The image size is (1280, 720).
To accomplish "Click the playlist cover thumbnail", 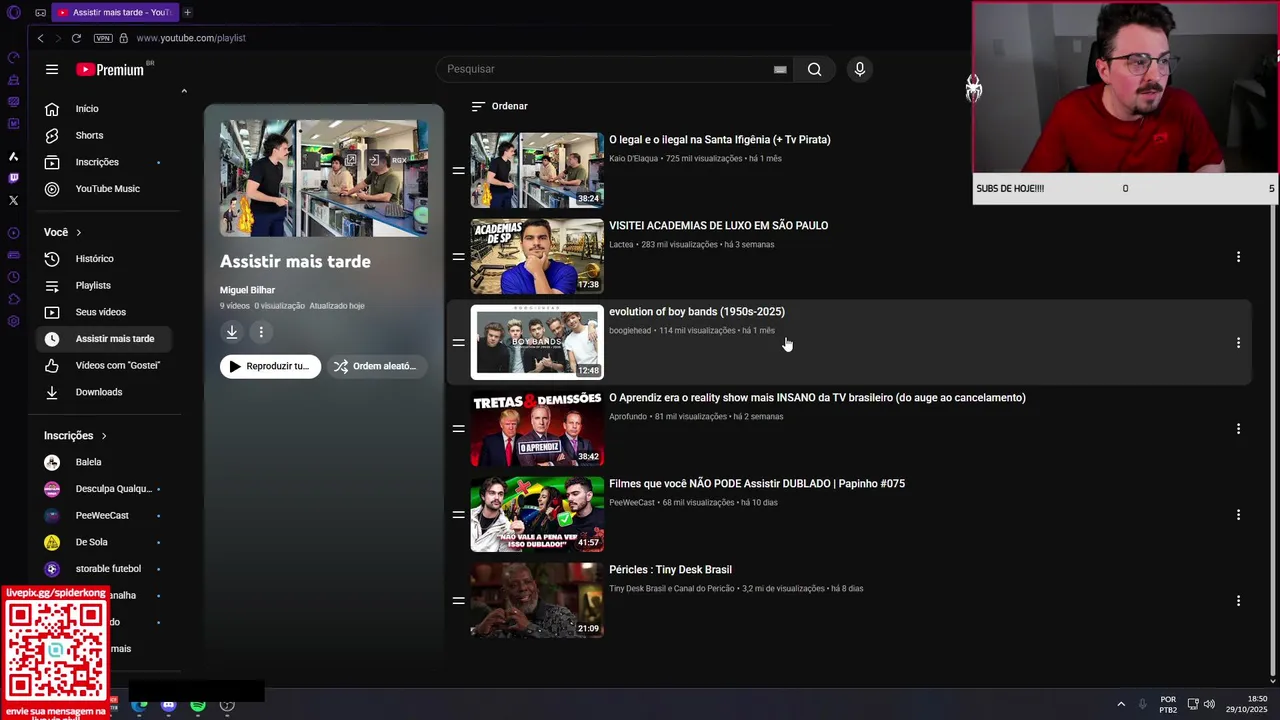I will 324,178.
